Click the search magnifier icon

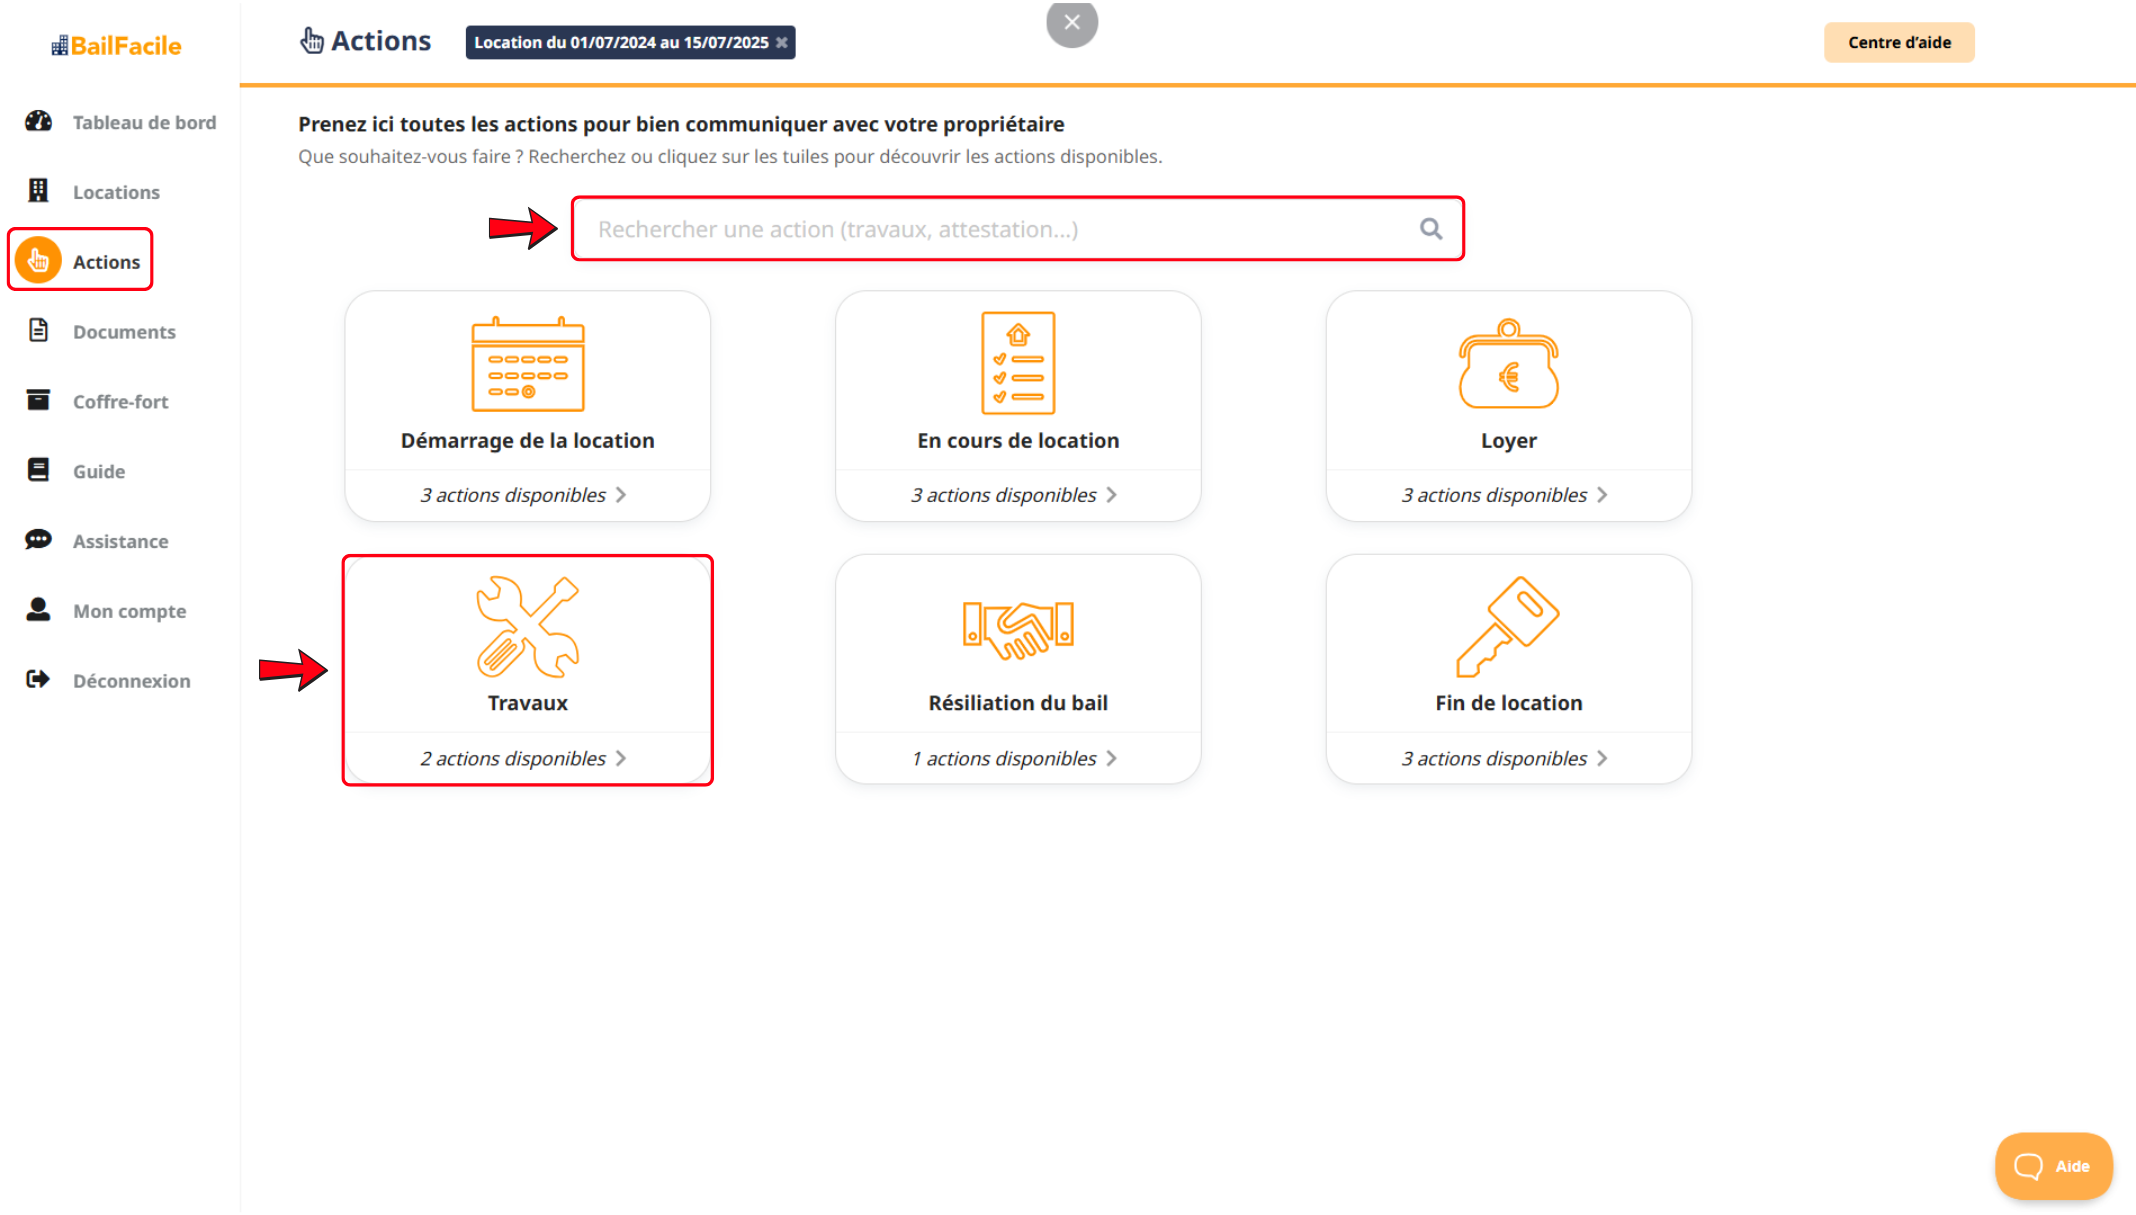[x=1431, y=229]
